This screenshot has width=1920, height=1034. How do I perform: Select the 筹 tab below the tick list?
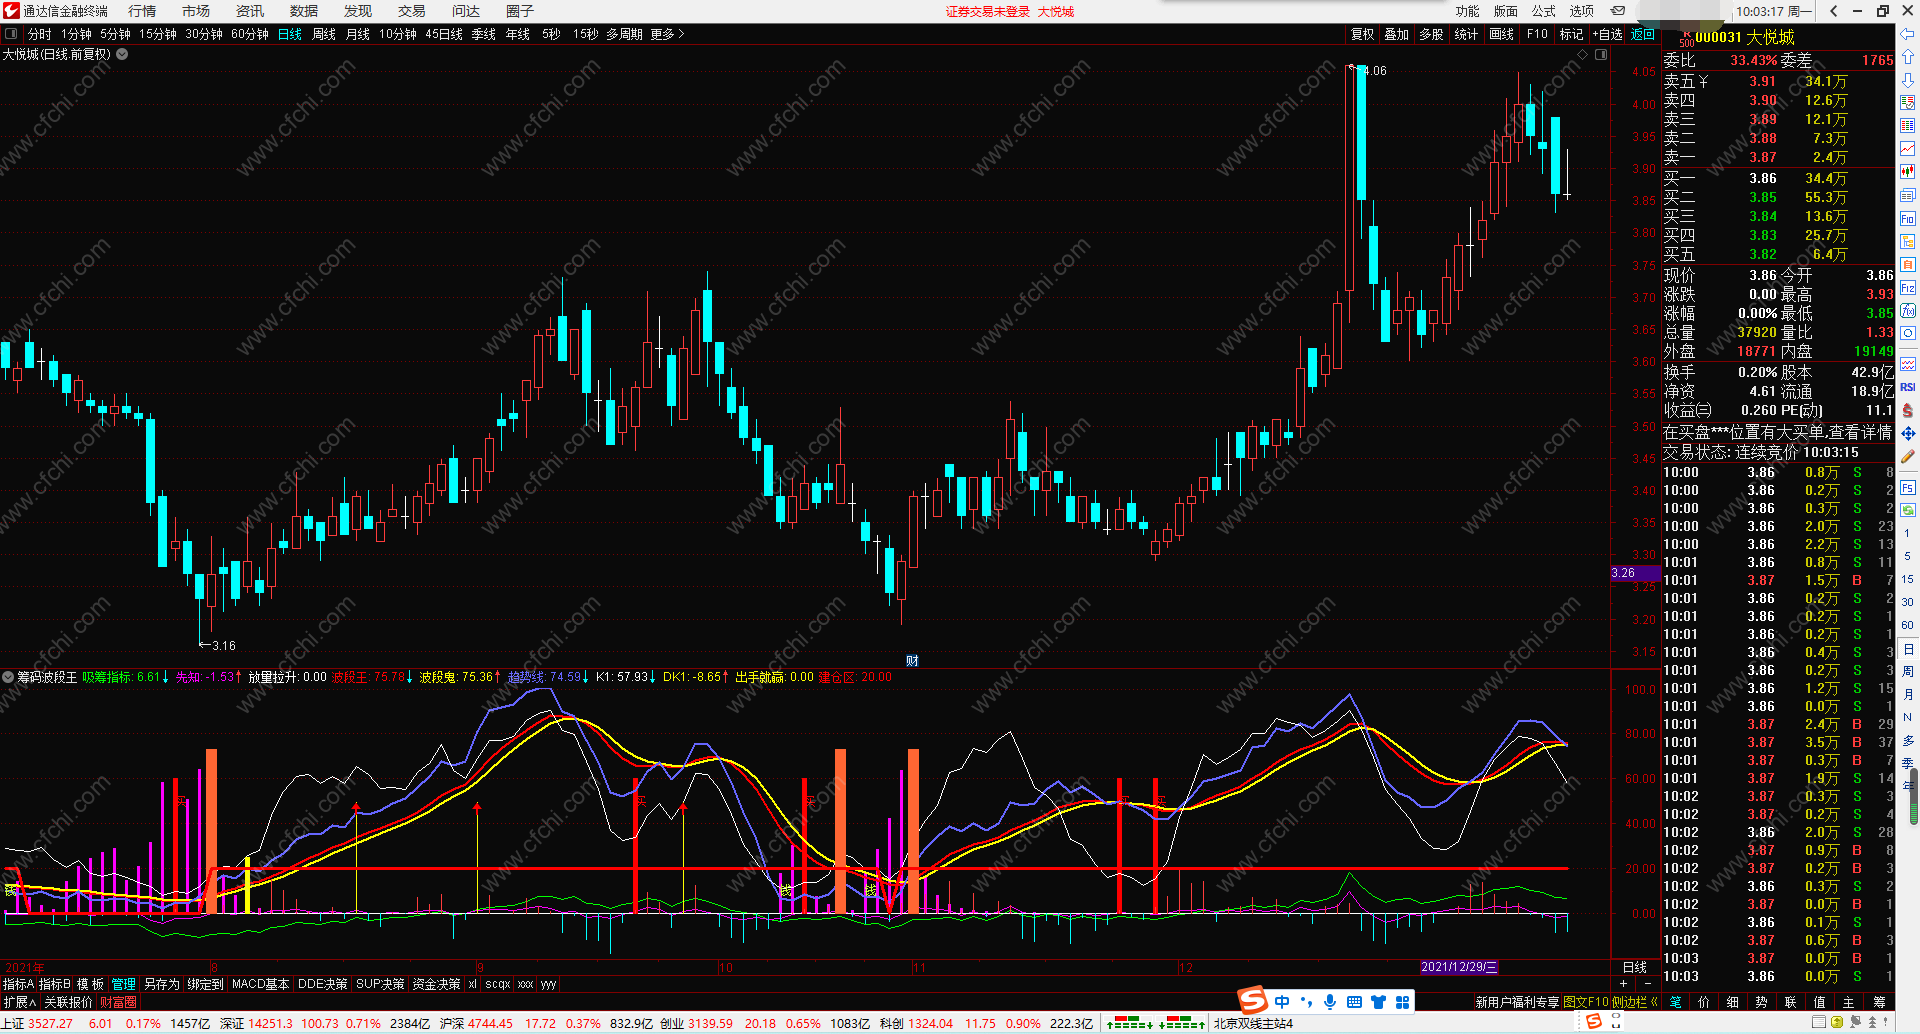pos(1879,1001)
